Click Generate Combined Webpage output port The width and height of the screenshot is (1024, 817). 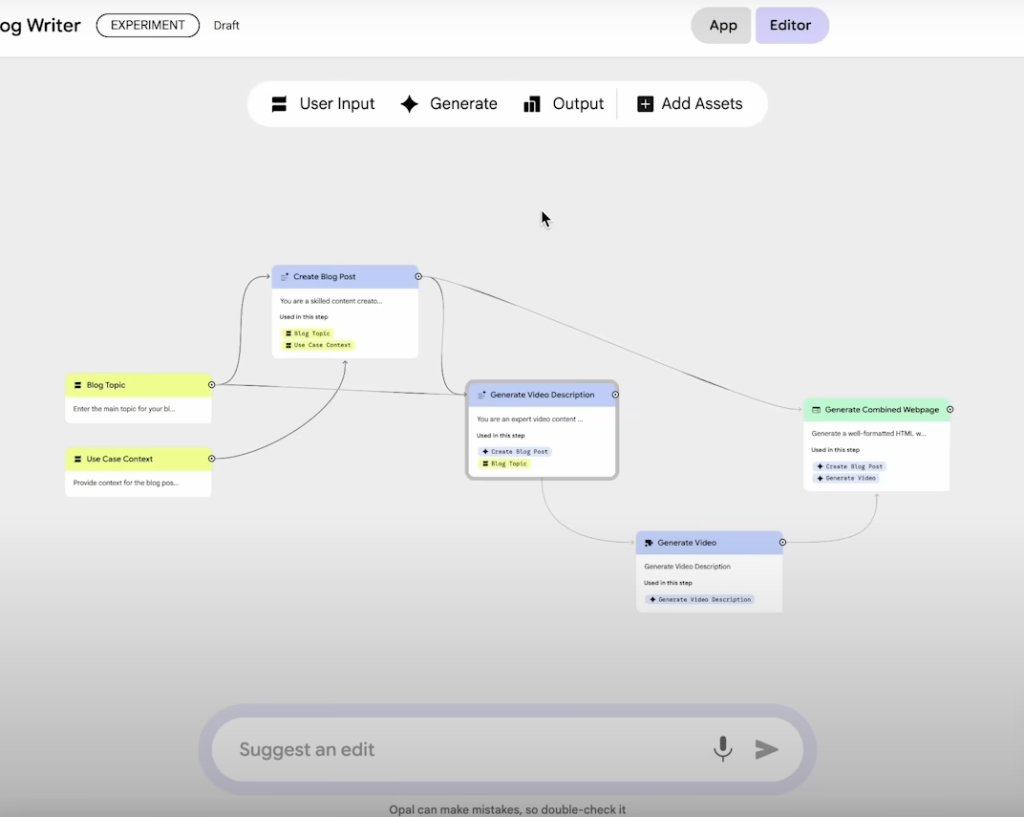point(950,409)
